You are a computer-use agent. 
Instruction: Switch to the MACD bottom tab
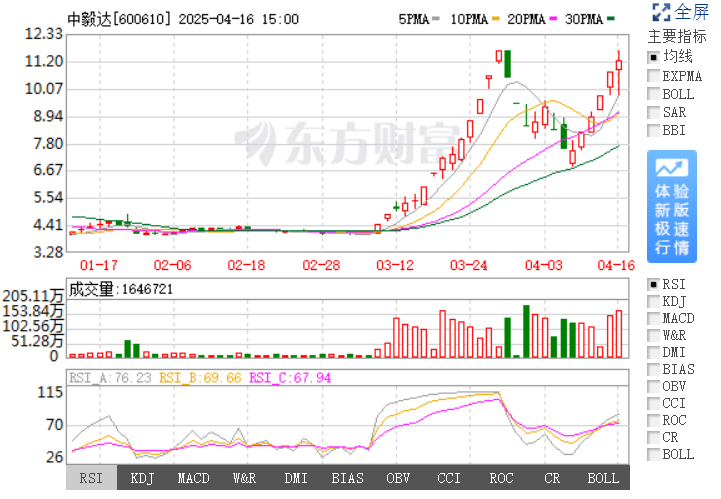(x=193, y=479)
